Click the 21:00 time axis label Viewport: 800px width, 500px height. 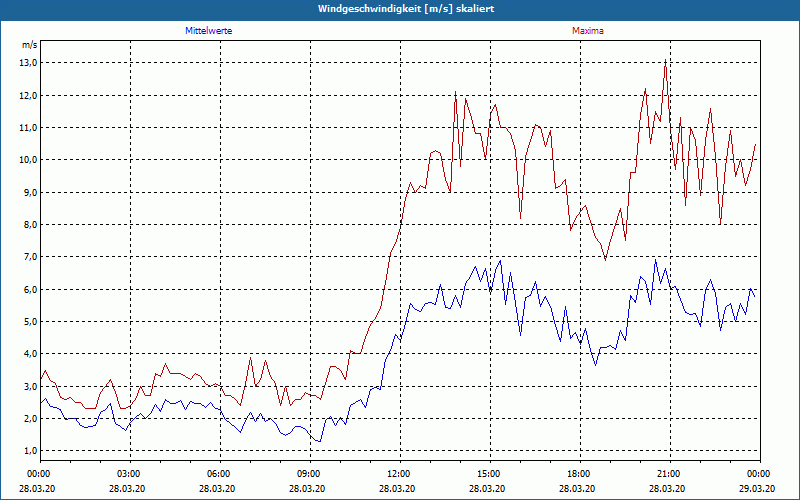point(670,474)
